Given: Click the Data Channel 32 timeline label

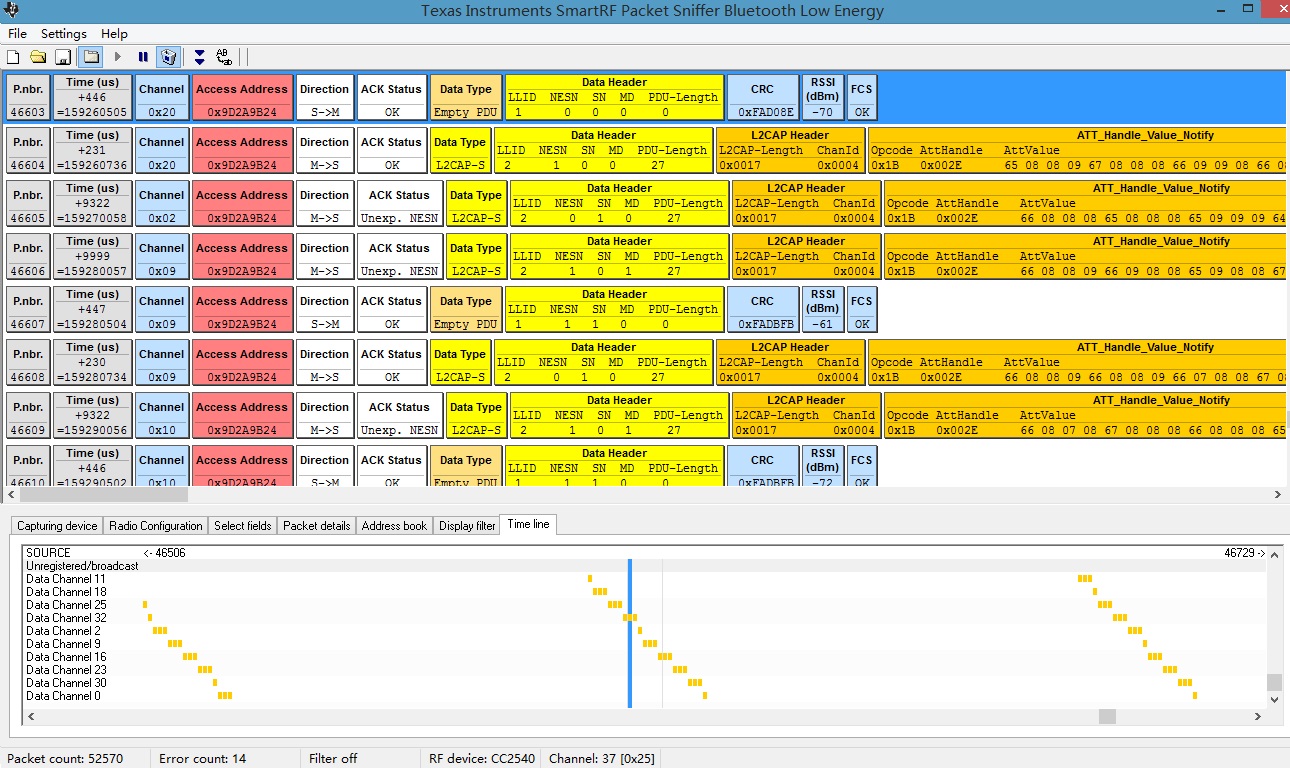Looking at the screenshot, I should click(x=66, y=618).
